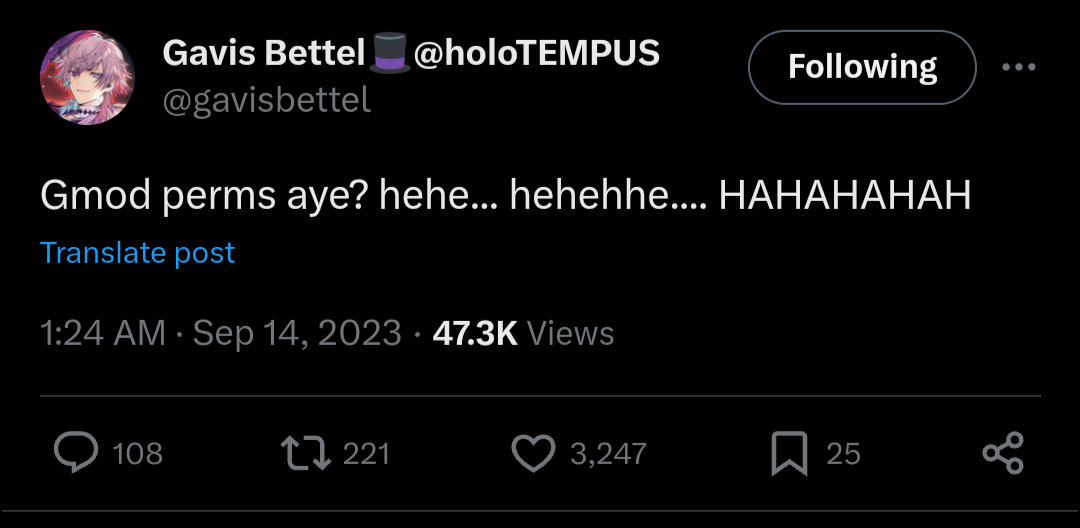Image resolution: width=1080 pixels, height=528 pixels.
Task: Click the top hat emoji in name
Action: click(x=389, y=53)
